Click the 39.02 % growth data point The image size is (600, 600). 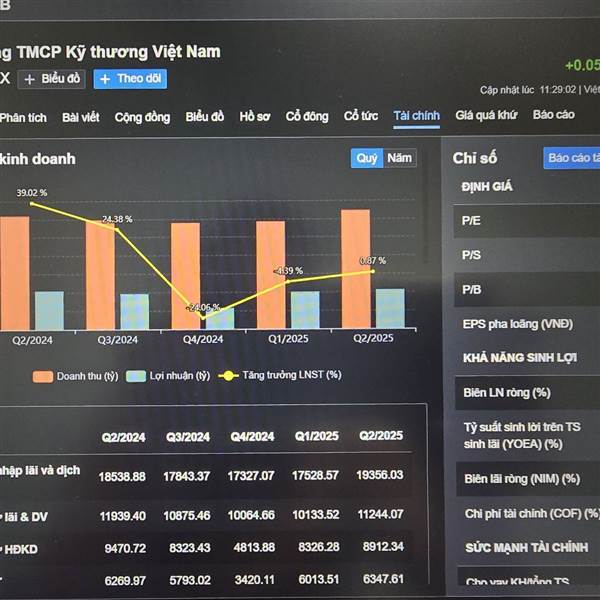(32, 204)
